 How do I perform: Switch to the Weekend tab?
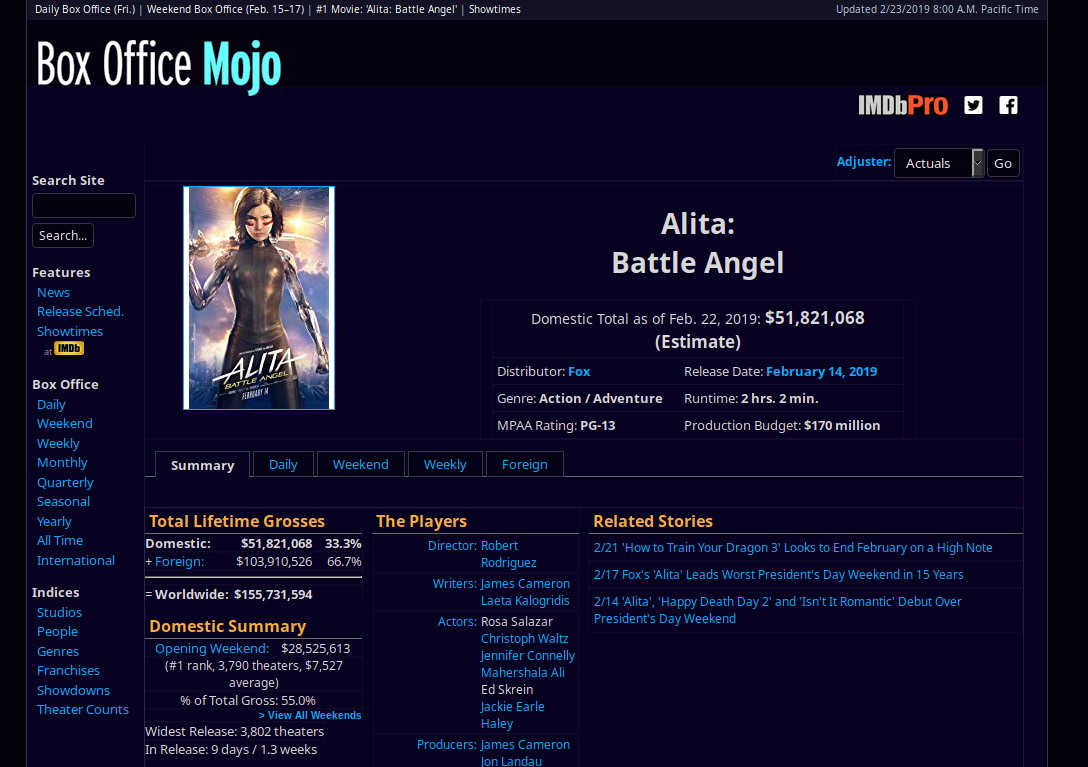pyautogui.click(x=360, y=464)
